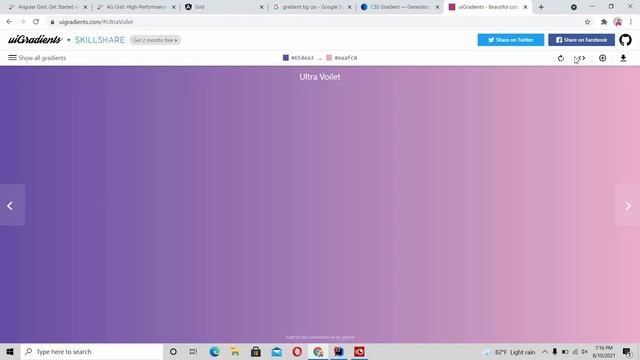Screen dimensions: 640x360
Task: Switch to CSS Gradient Generator tab
Action: pos(399,7)
